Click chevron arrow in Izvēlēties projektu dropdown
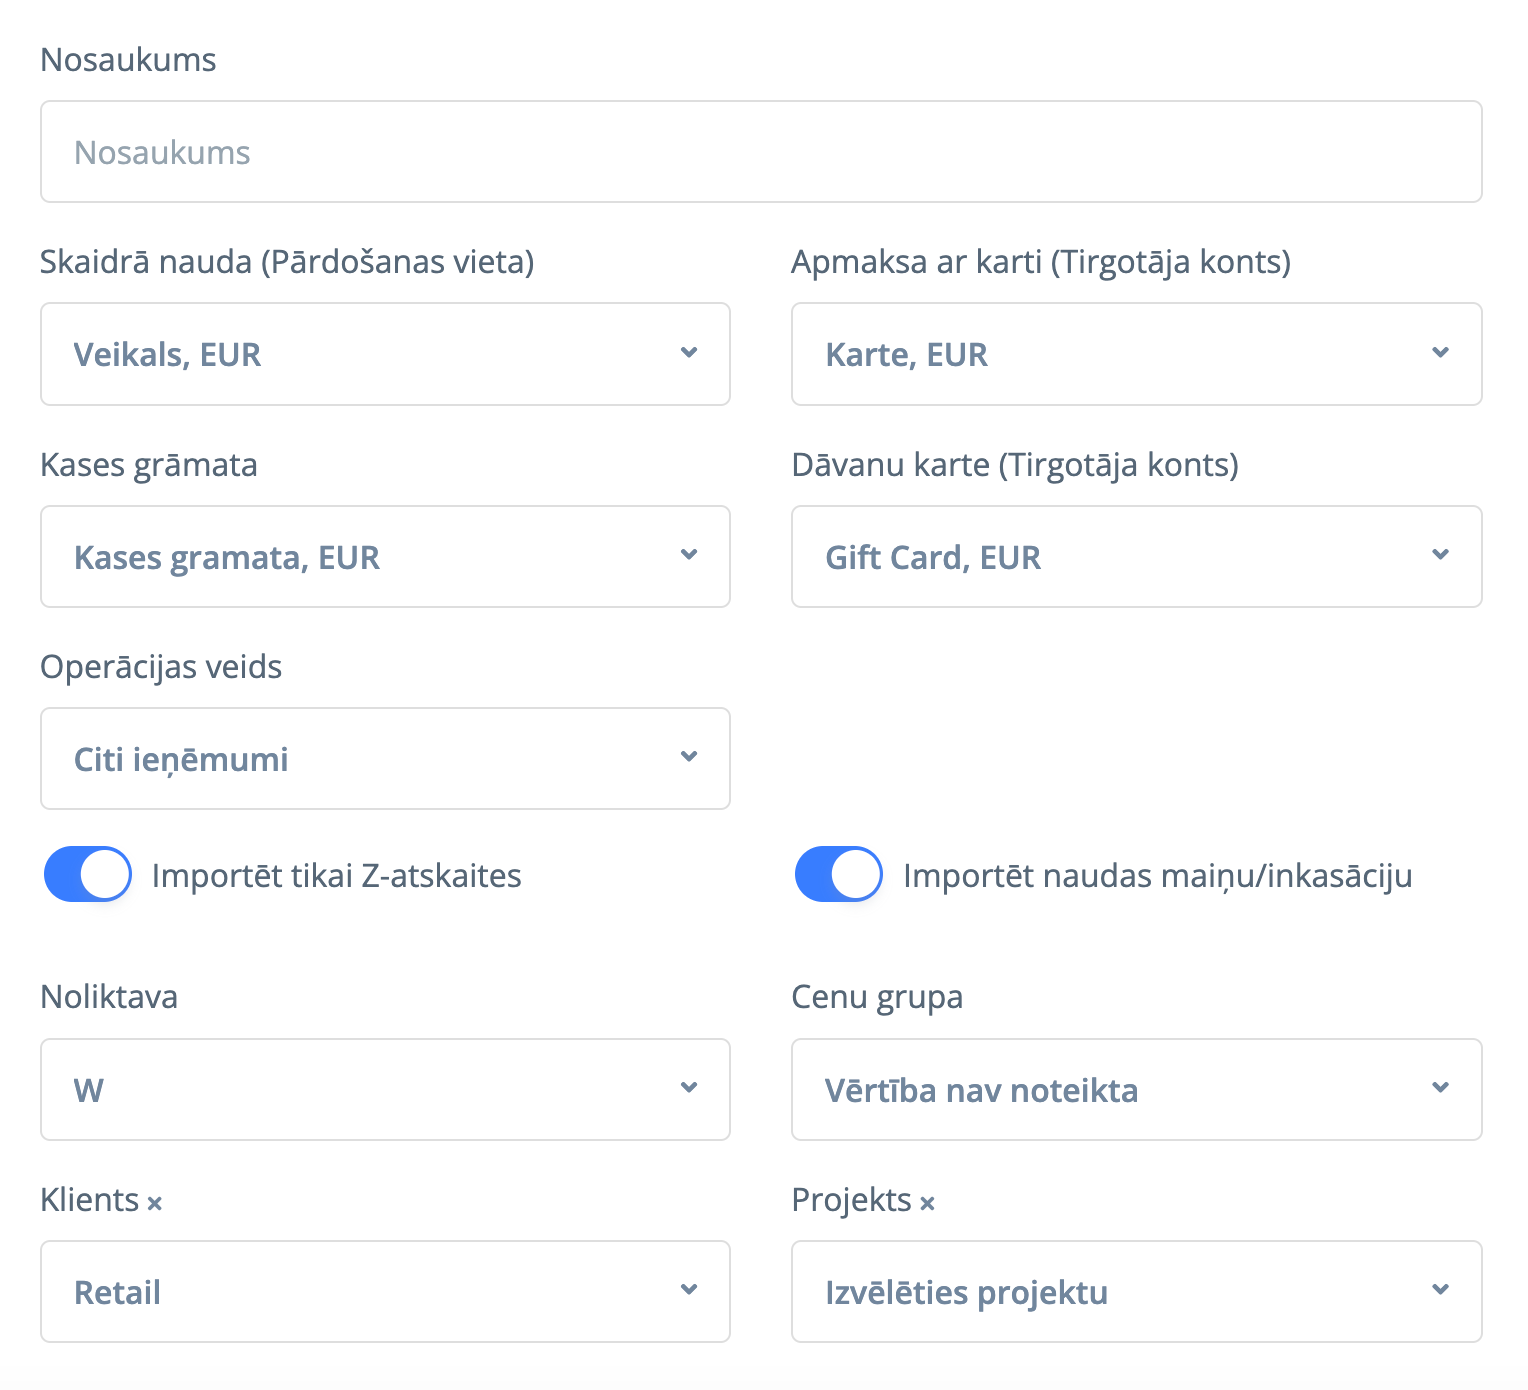The image size is (1528, 1390). click(x=1440, y=1290)
